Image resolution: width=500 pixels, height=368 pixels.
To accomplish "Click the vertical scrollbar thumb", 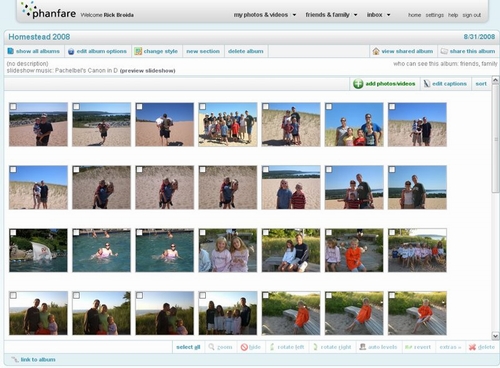I will (495, 138).
